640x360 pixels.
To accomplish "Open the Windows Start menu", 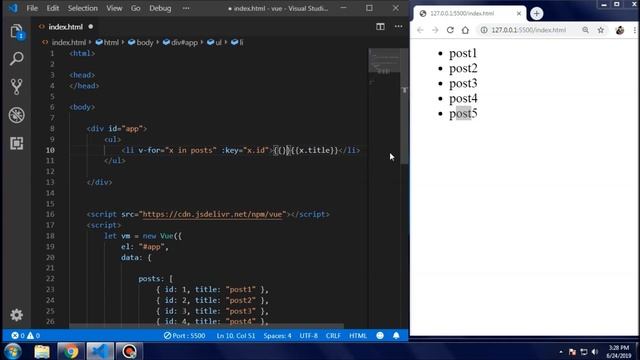I will tap(13, 351).
